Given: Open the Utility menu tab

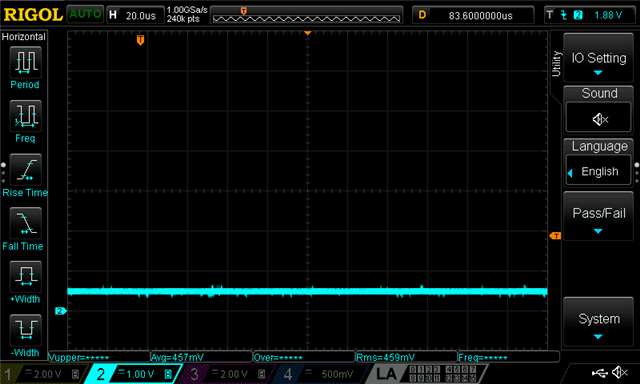Looking at the screenshot, I should (x=556, y=64).
